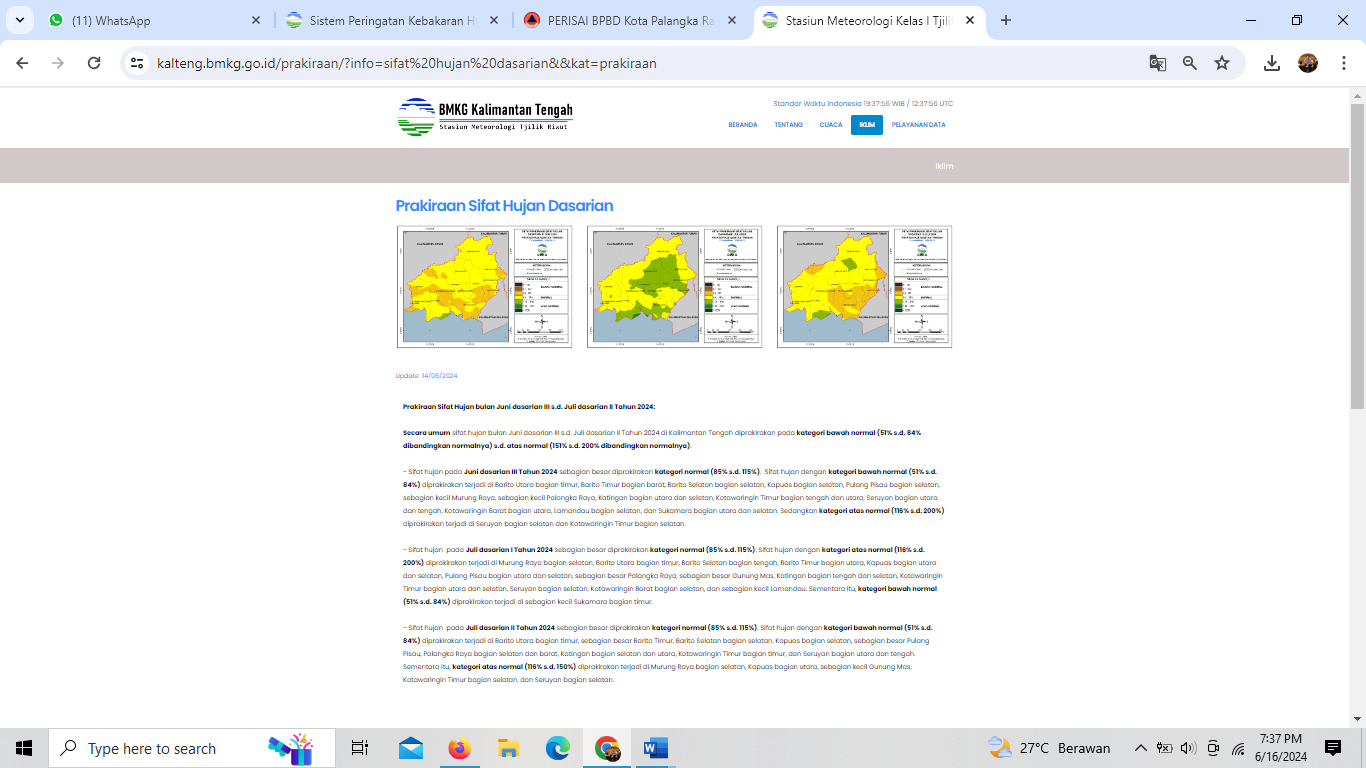Click the Iklim breadcrumb text
1366x768 pixels.
[944, 166]
